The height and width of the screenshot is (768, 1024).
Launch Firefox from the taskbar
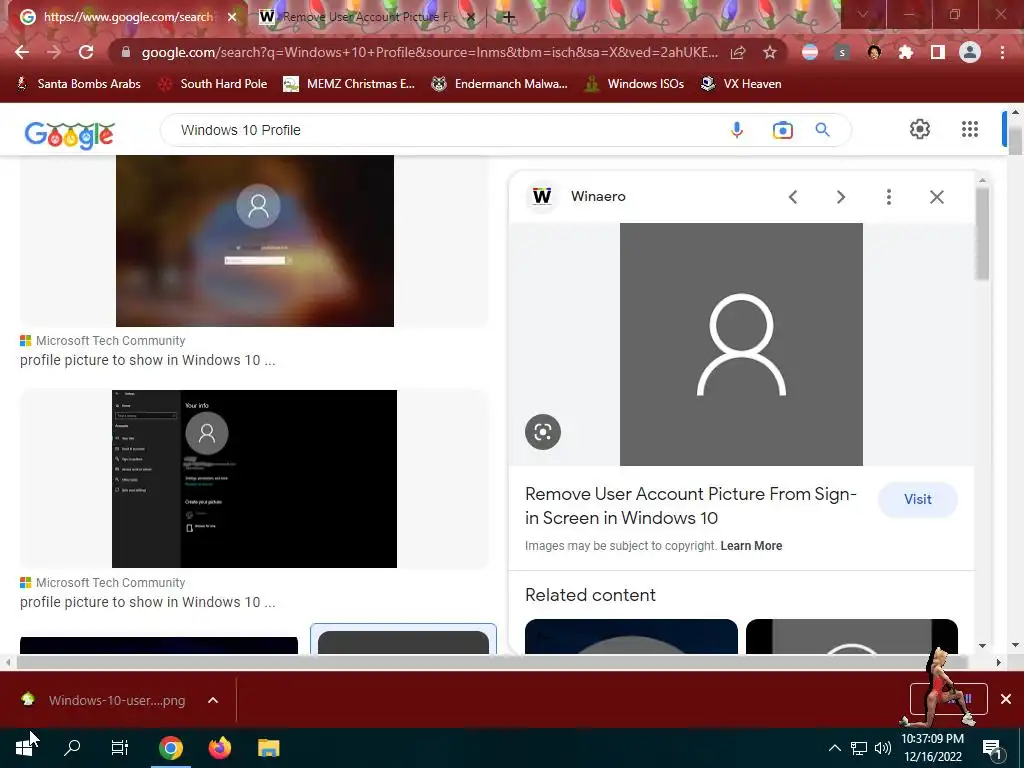point(220,748)
